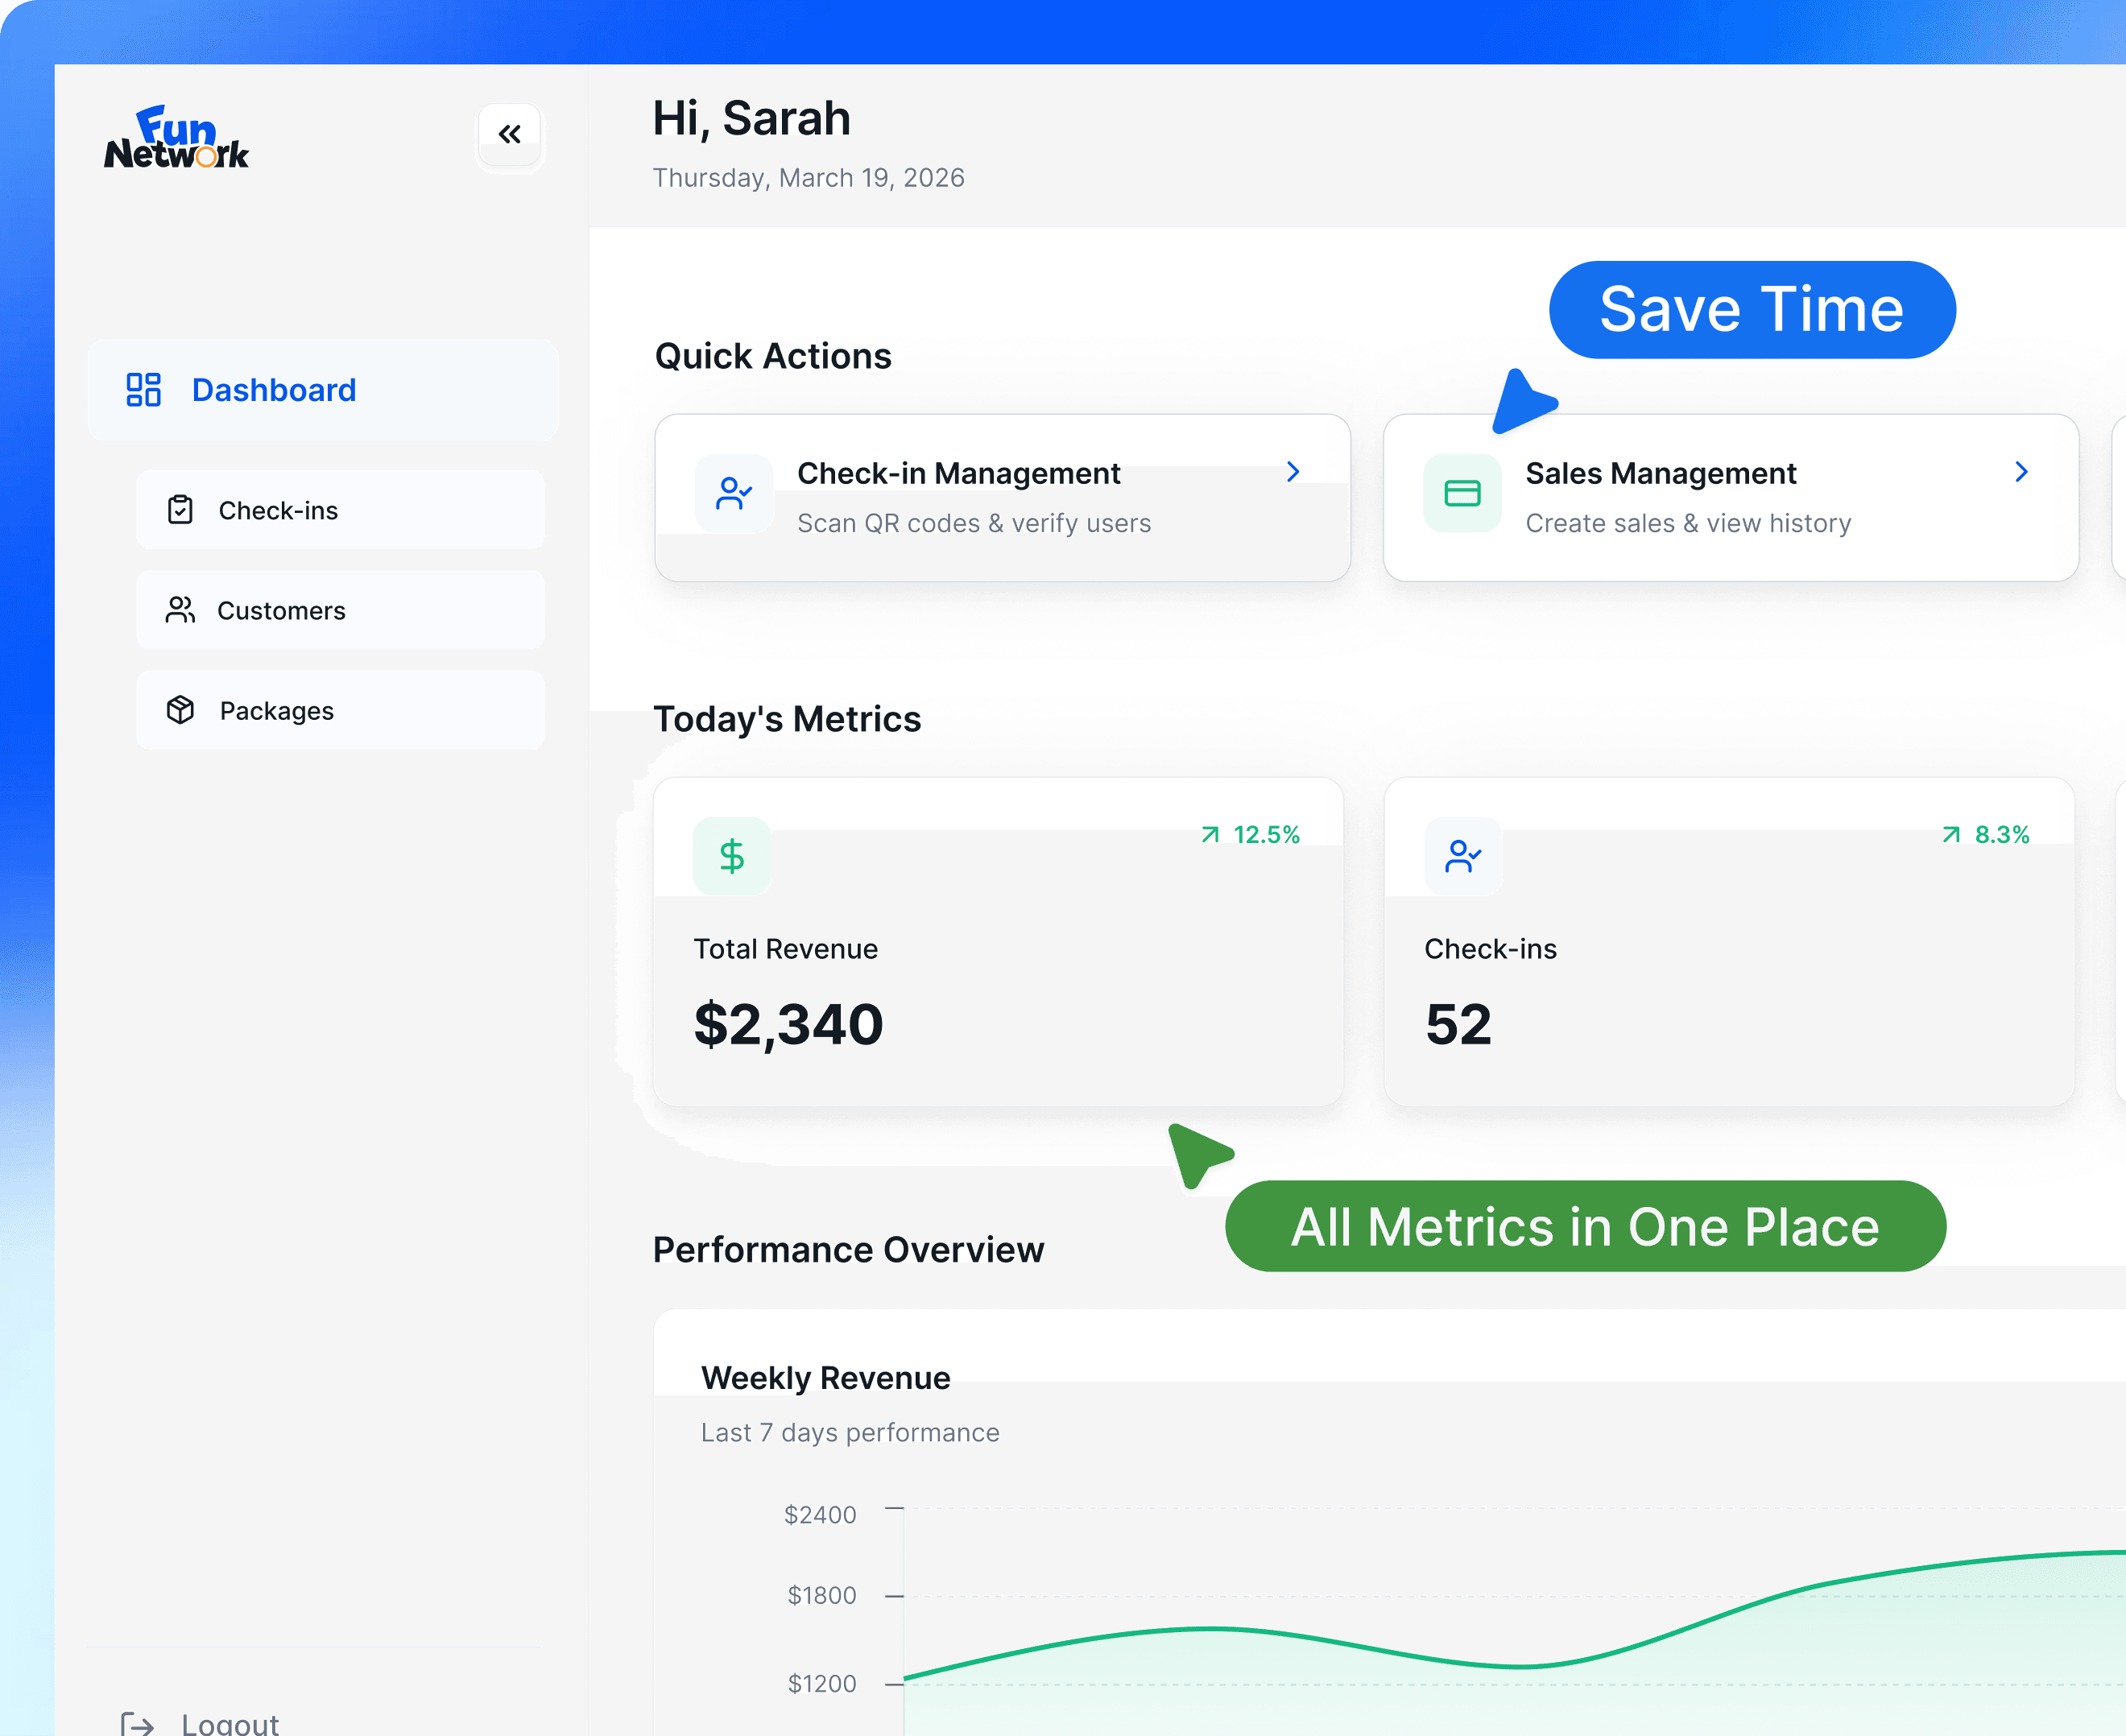Viewport: 2126px width, 1736px height.
Task: Click the Weekly Revenue chart title
Action: [826, 1378]
